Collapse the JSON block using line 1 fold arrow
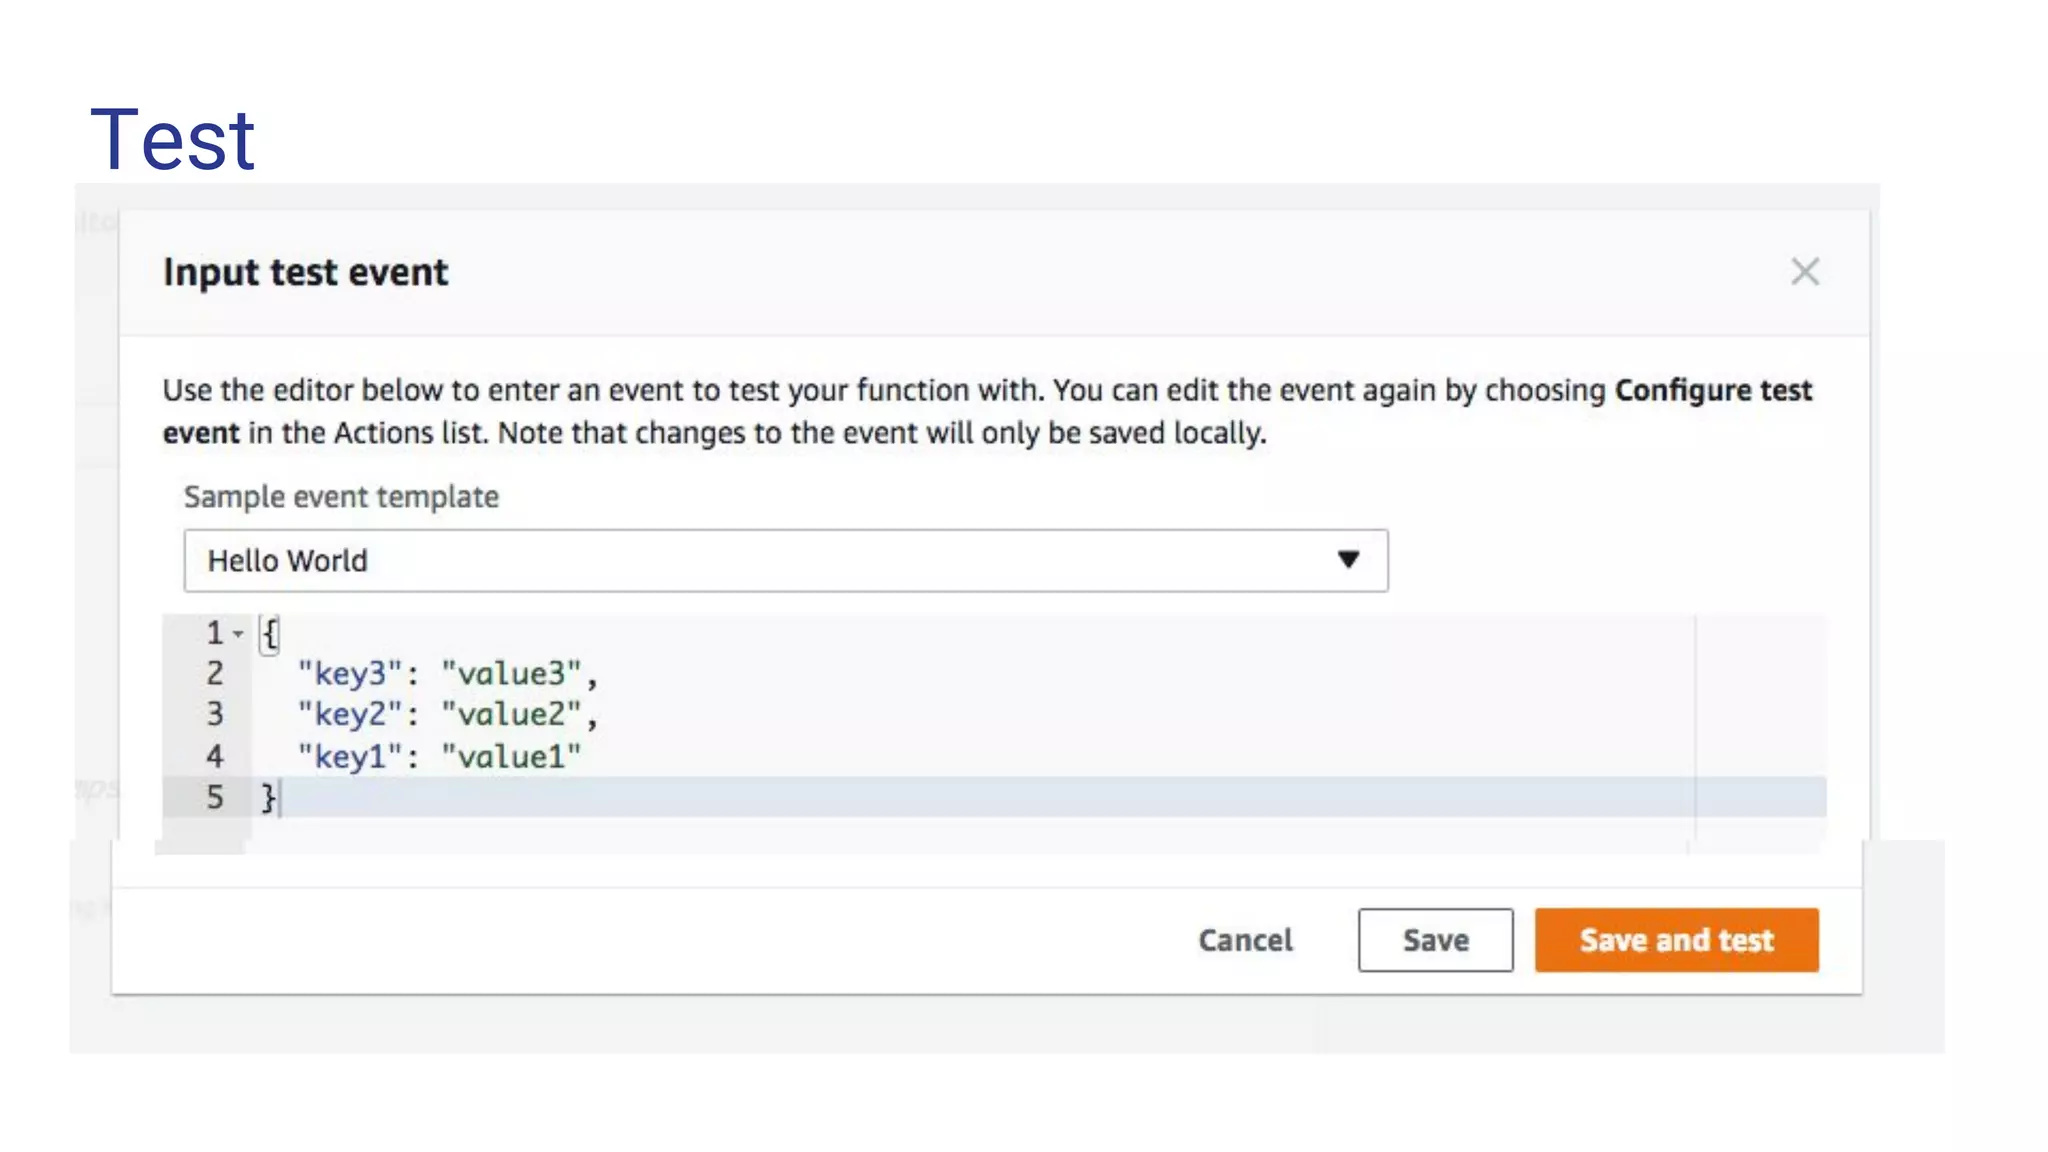2048x1152 pixels. click(238, 634)
